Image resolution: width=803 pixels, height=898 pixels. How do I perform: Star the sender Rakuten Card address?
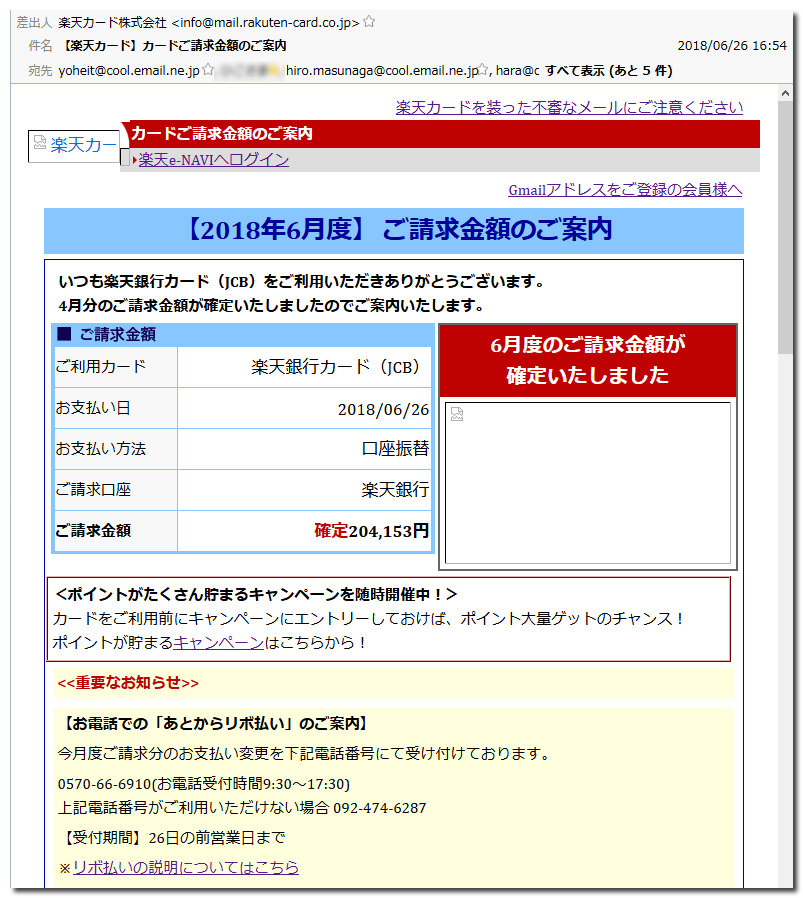[369, 22]
